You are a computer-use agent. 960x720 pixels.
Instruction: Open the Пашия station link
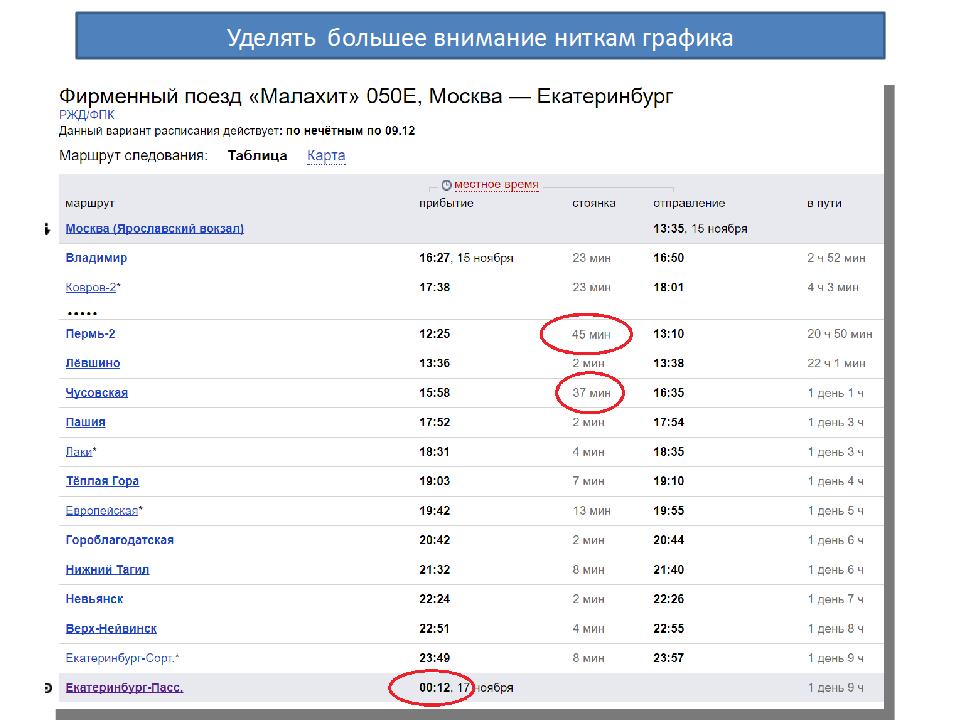[85, 422]
